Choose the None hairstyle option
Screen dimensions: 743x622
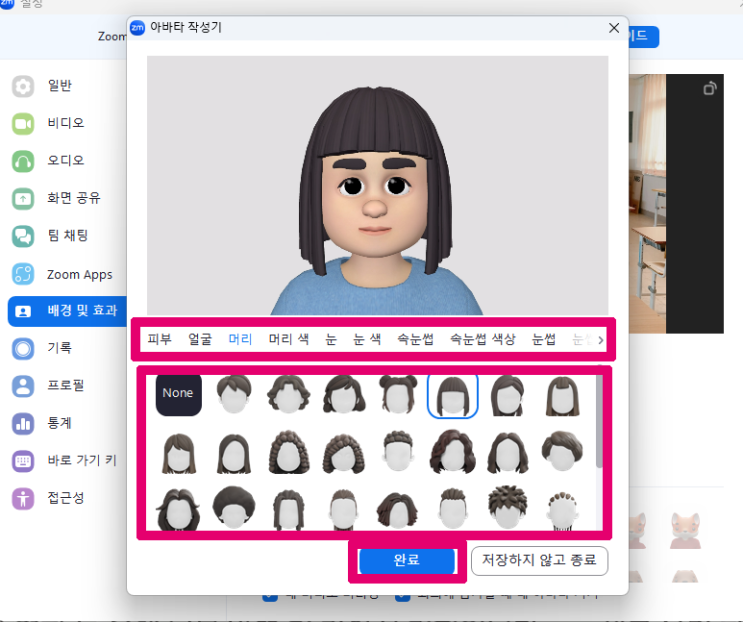click(178, 394)
